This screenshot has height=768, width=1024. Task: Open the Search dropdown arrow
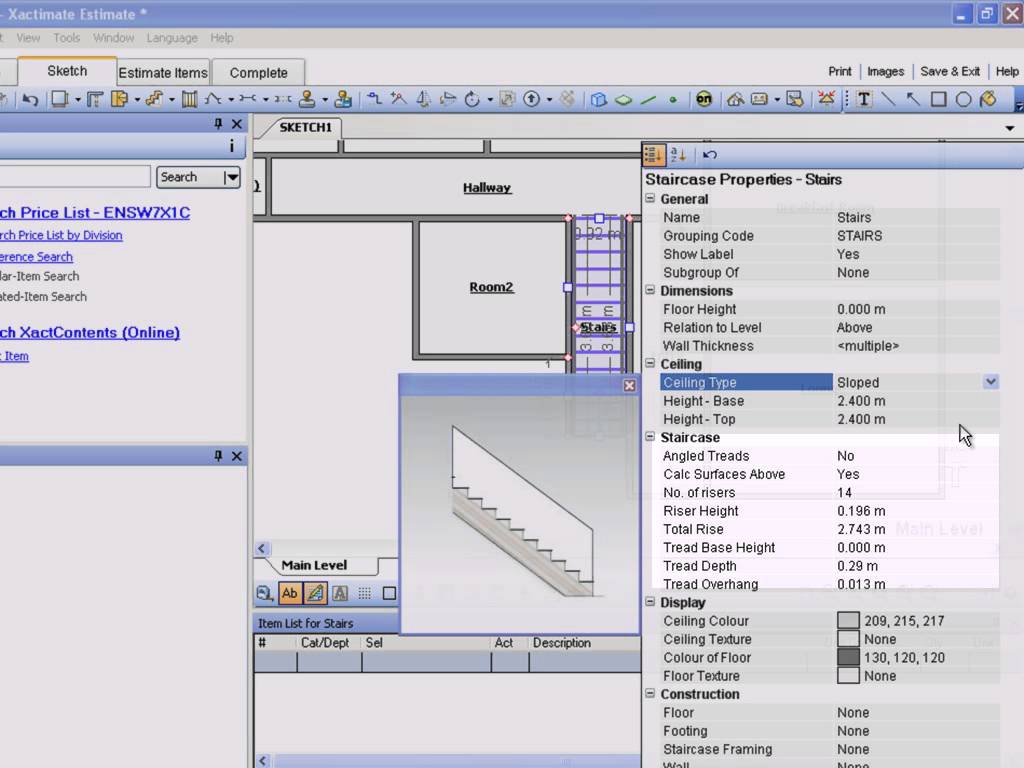point(232,177)
